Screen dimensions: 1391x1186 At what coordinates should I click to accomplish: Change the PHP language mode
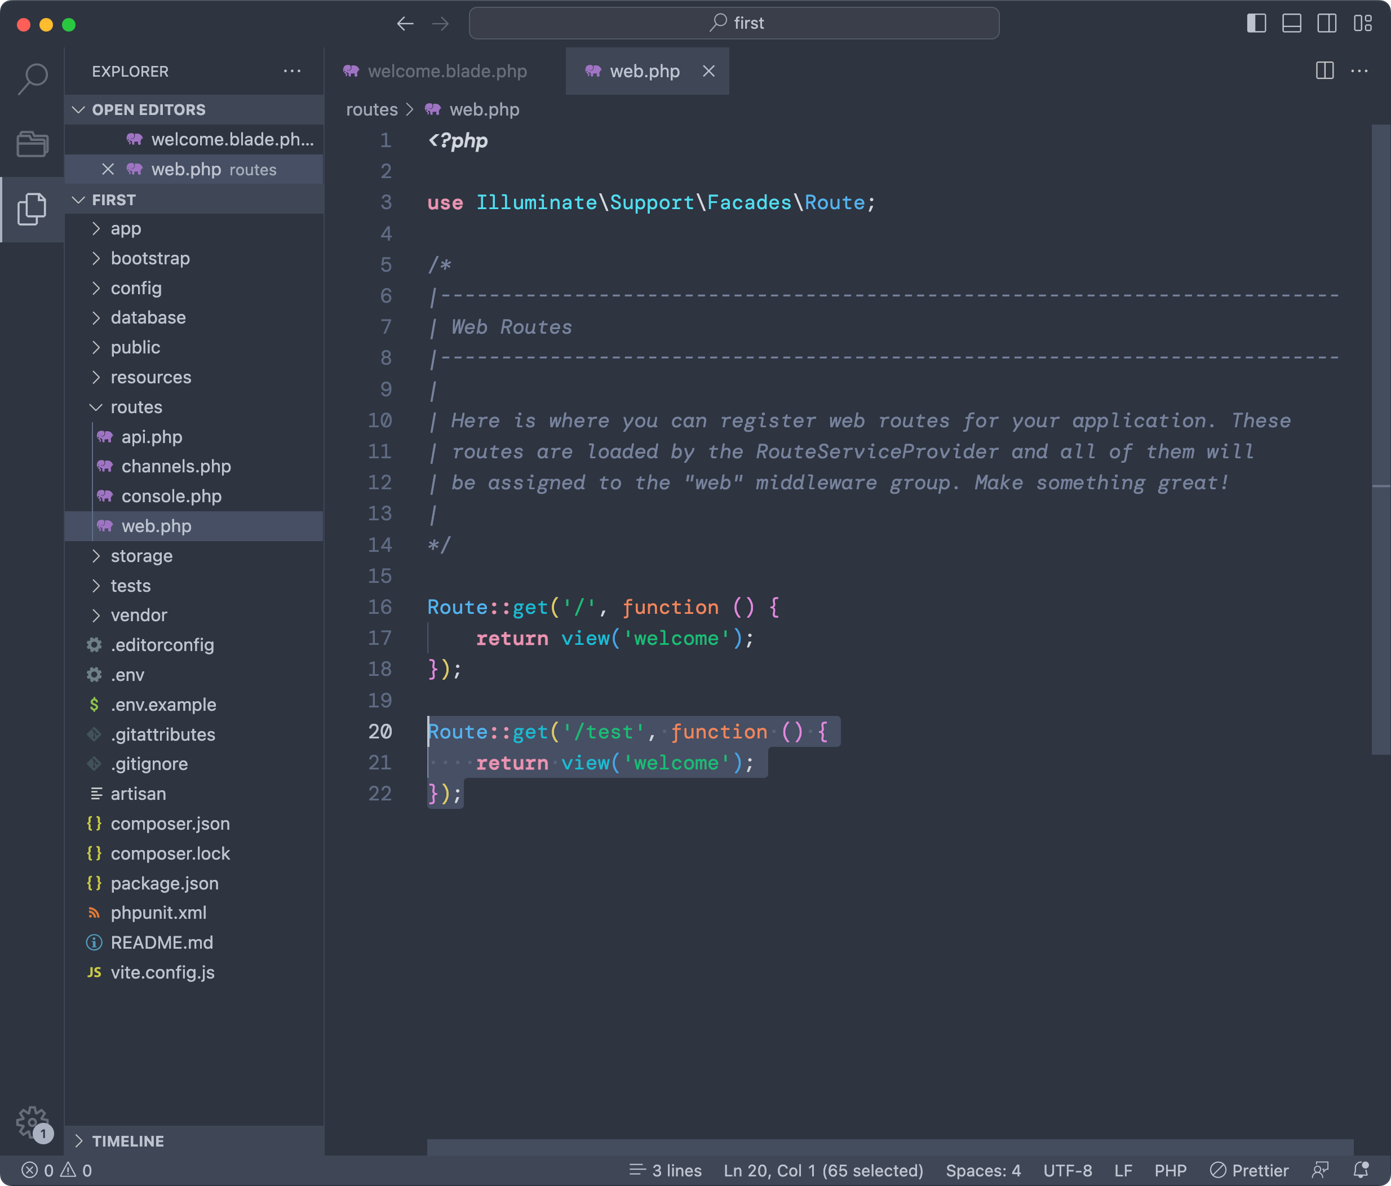(x=1170, y=1170)
